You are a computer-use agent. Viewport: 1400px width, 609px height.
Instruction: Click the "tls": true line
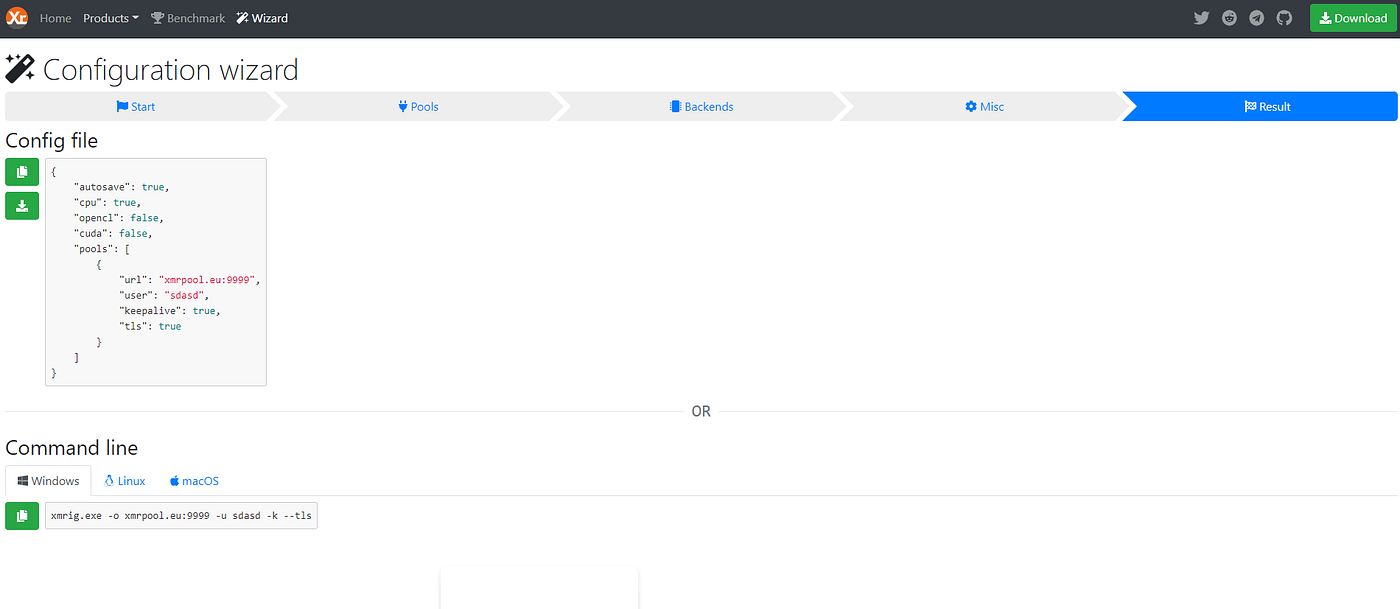[x=150, y=327]
